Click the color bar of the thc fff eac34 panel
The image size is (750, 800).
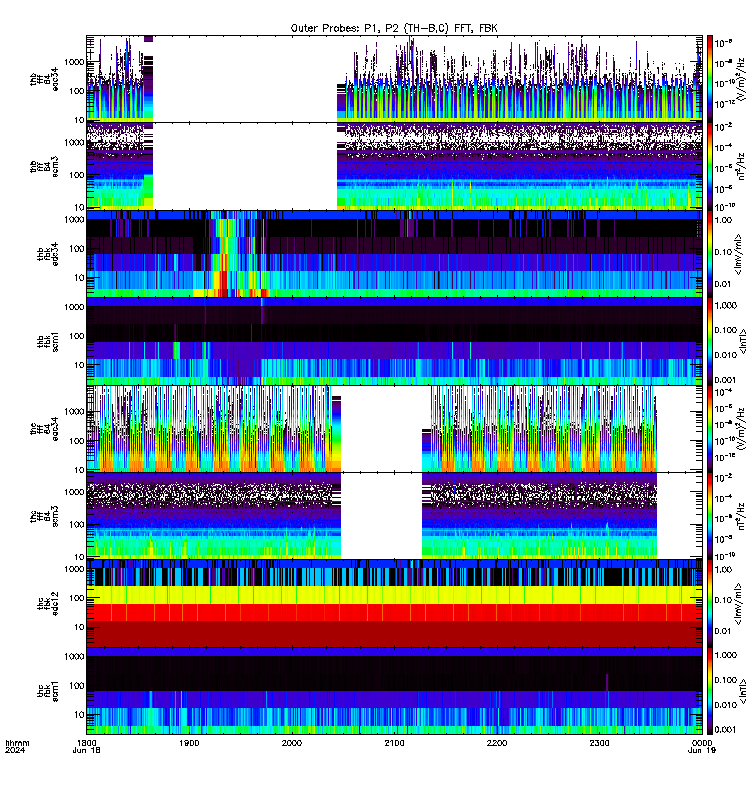click(x=709, y=429)
